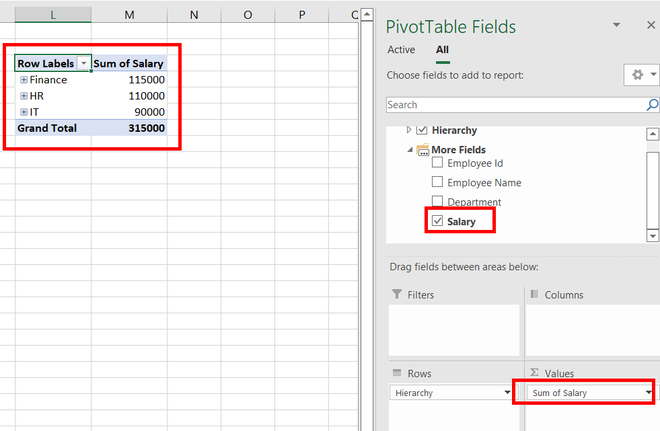The image size is (660, 431).
Task: Check the Employee Name field checkbox
Action: 437,182
